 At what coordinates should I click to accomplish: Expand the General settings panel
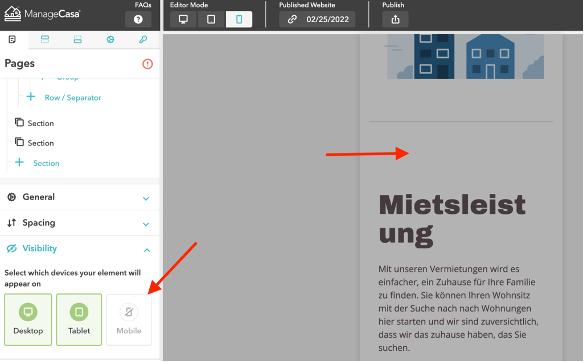(79, 197)
